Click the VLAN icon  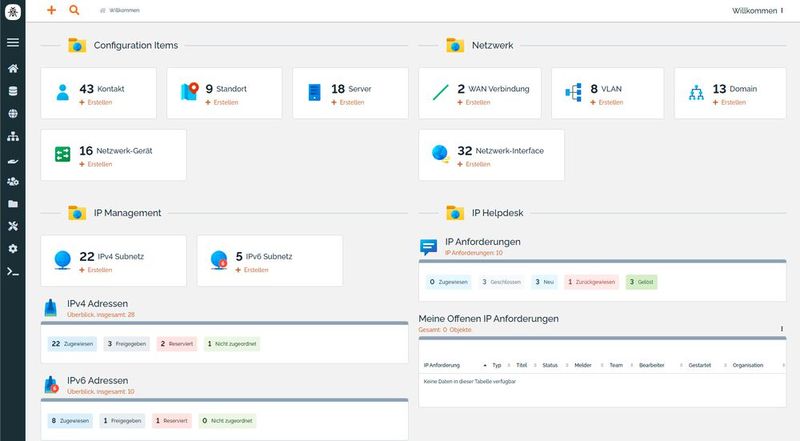573,92
